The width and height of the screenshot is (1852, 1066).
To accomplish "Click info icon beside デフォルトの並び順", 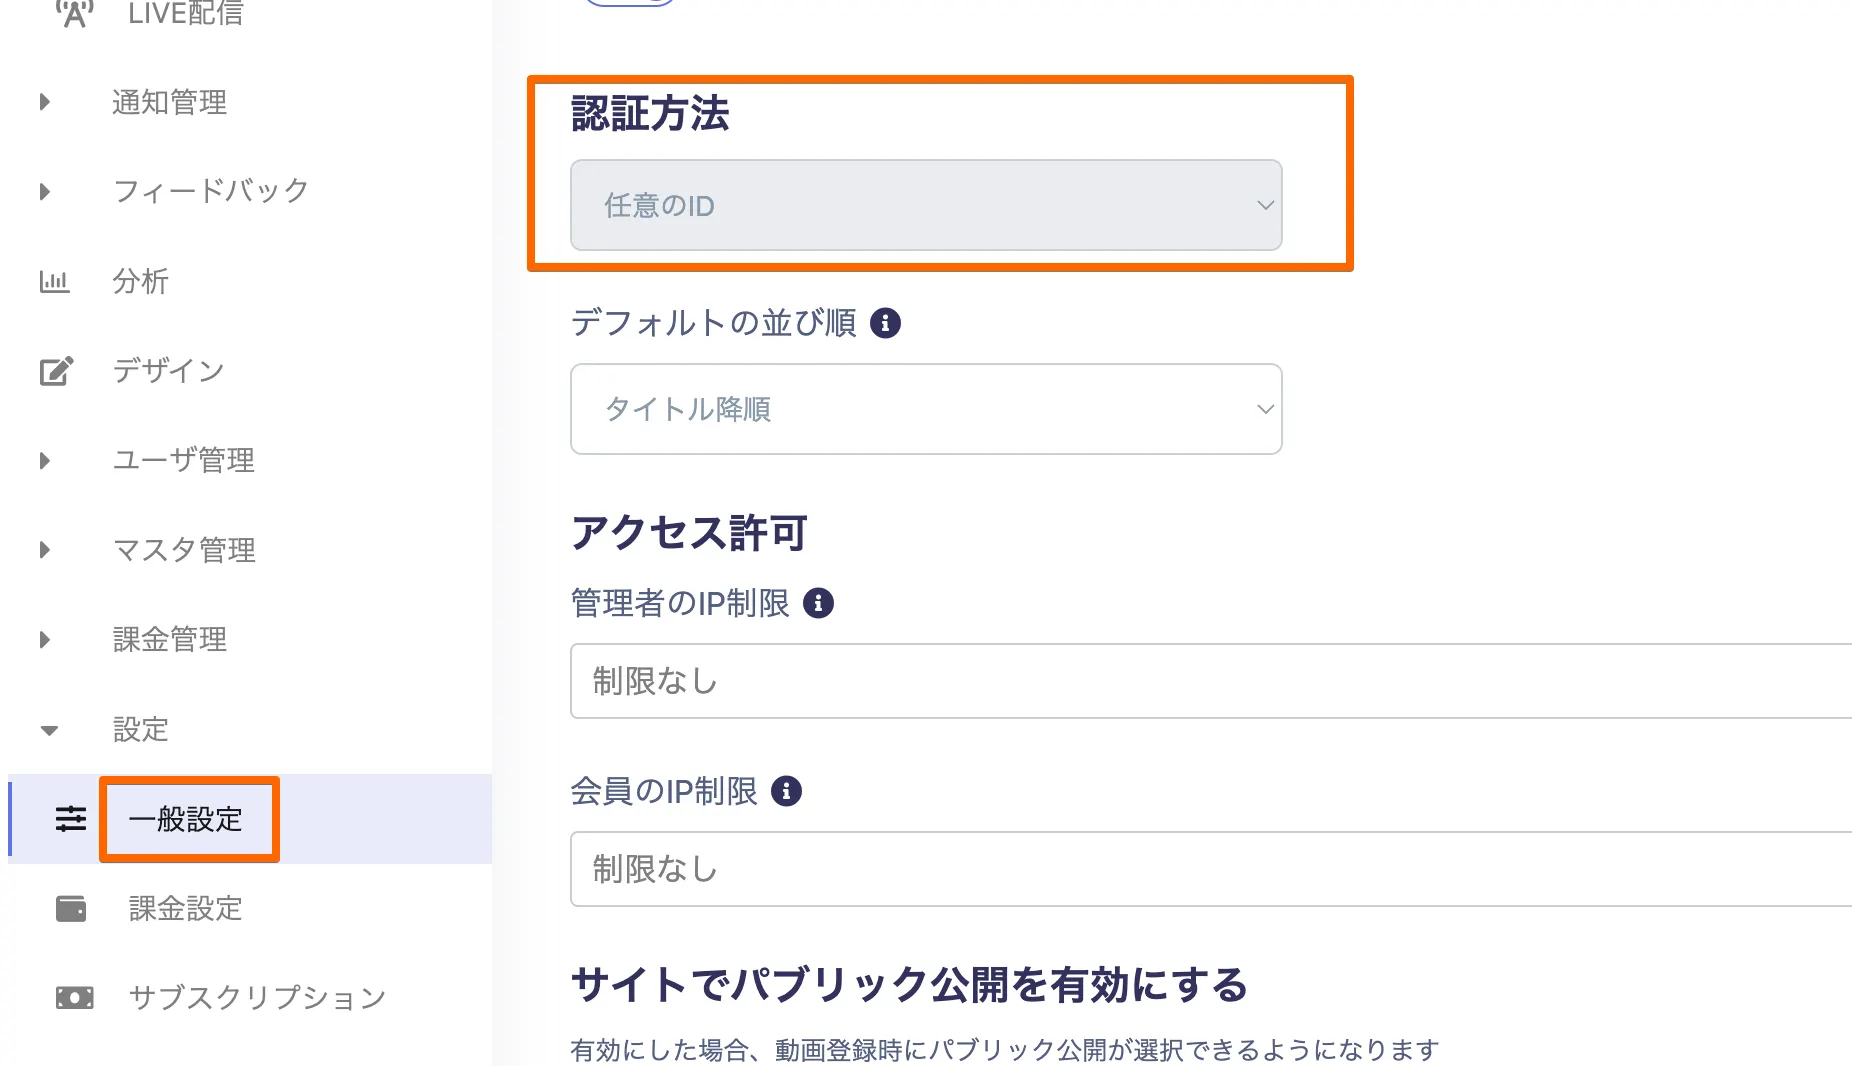I will click(x=885, y=323).
